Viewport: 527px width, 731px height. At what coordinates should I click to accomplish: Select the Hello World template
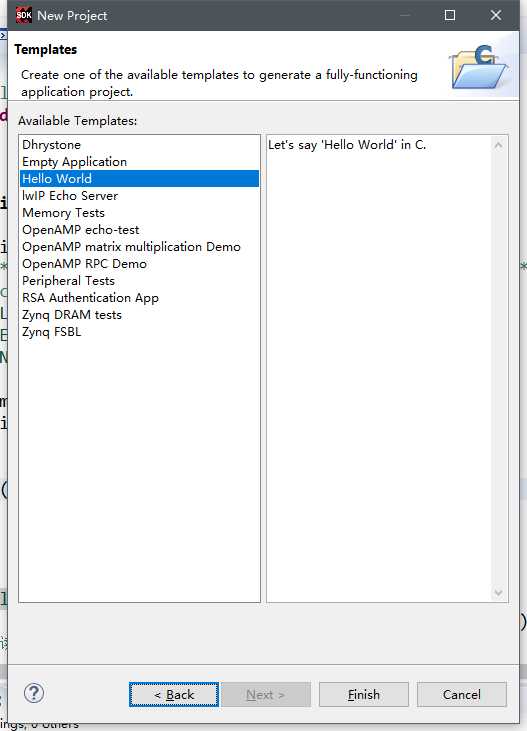(139, 179)
